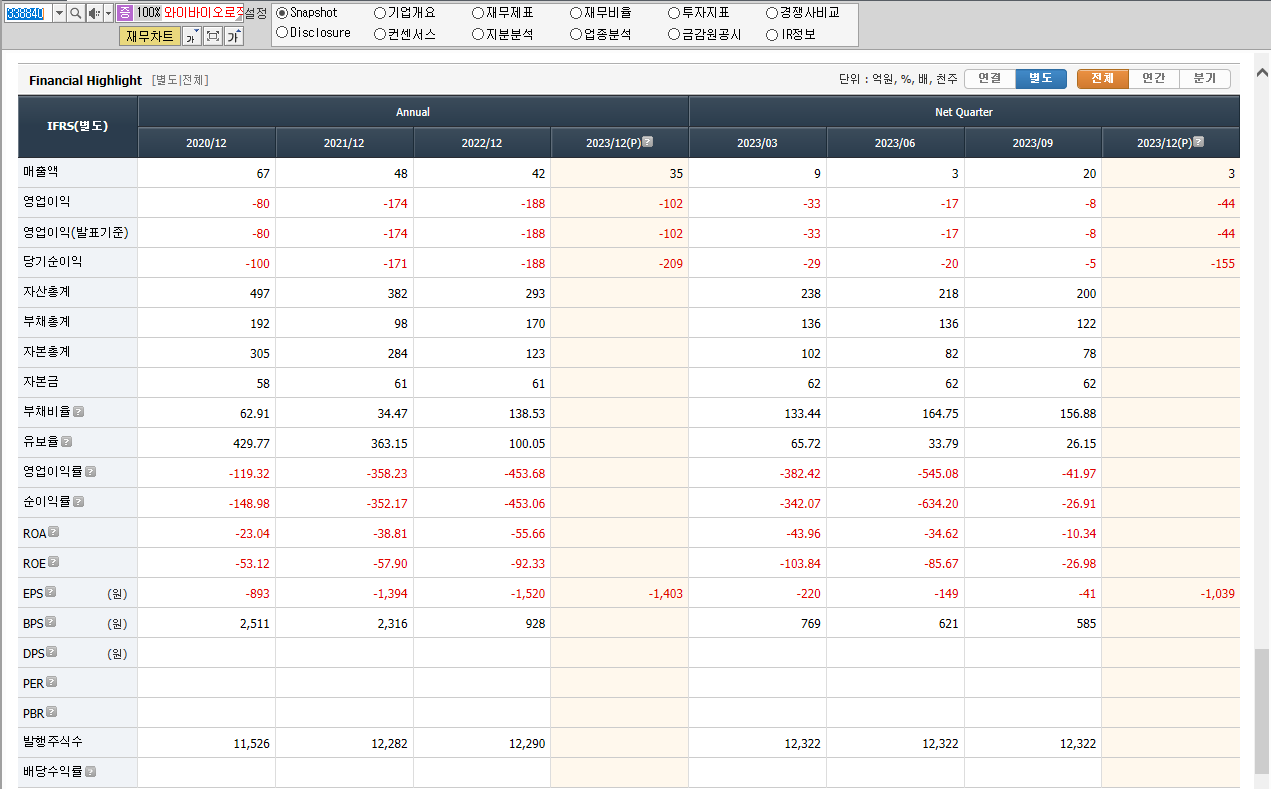Screen dimensions: 1271x789
Task: Click the 부채비율 help icon
Action: (78, 412)
